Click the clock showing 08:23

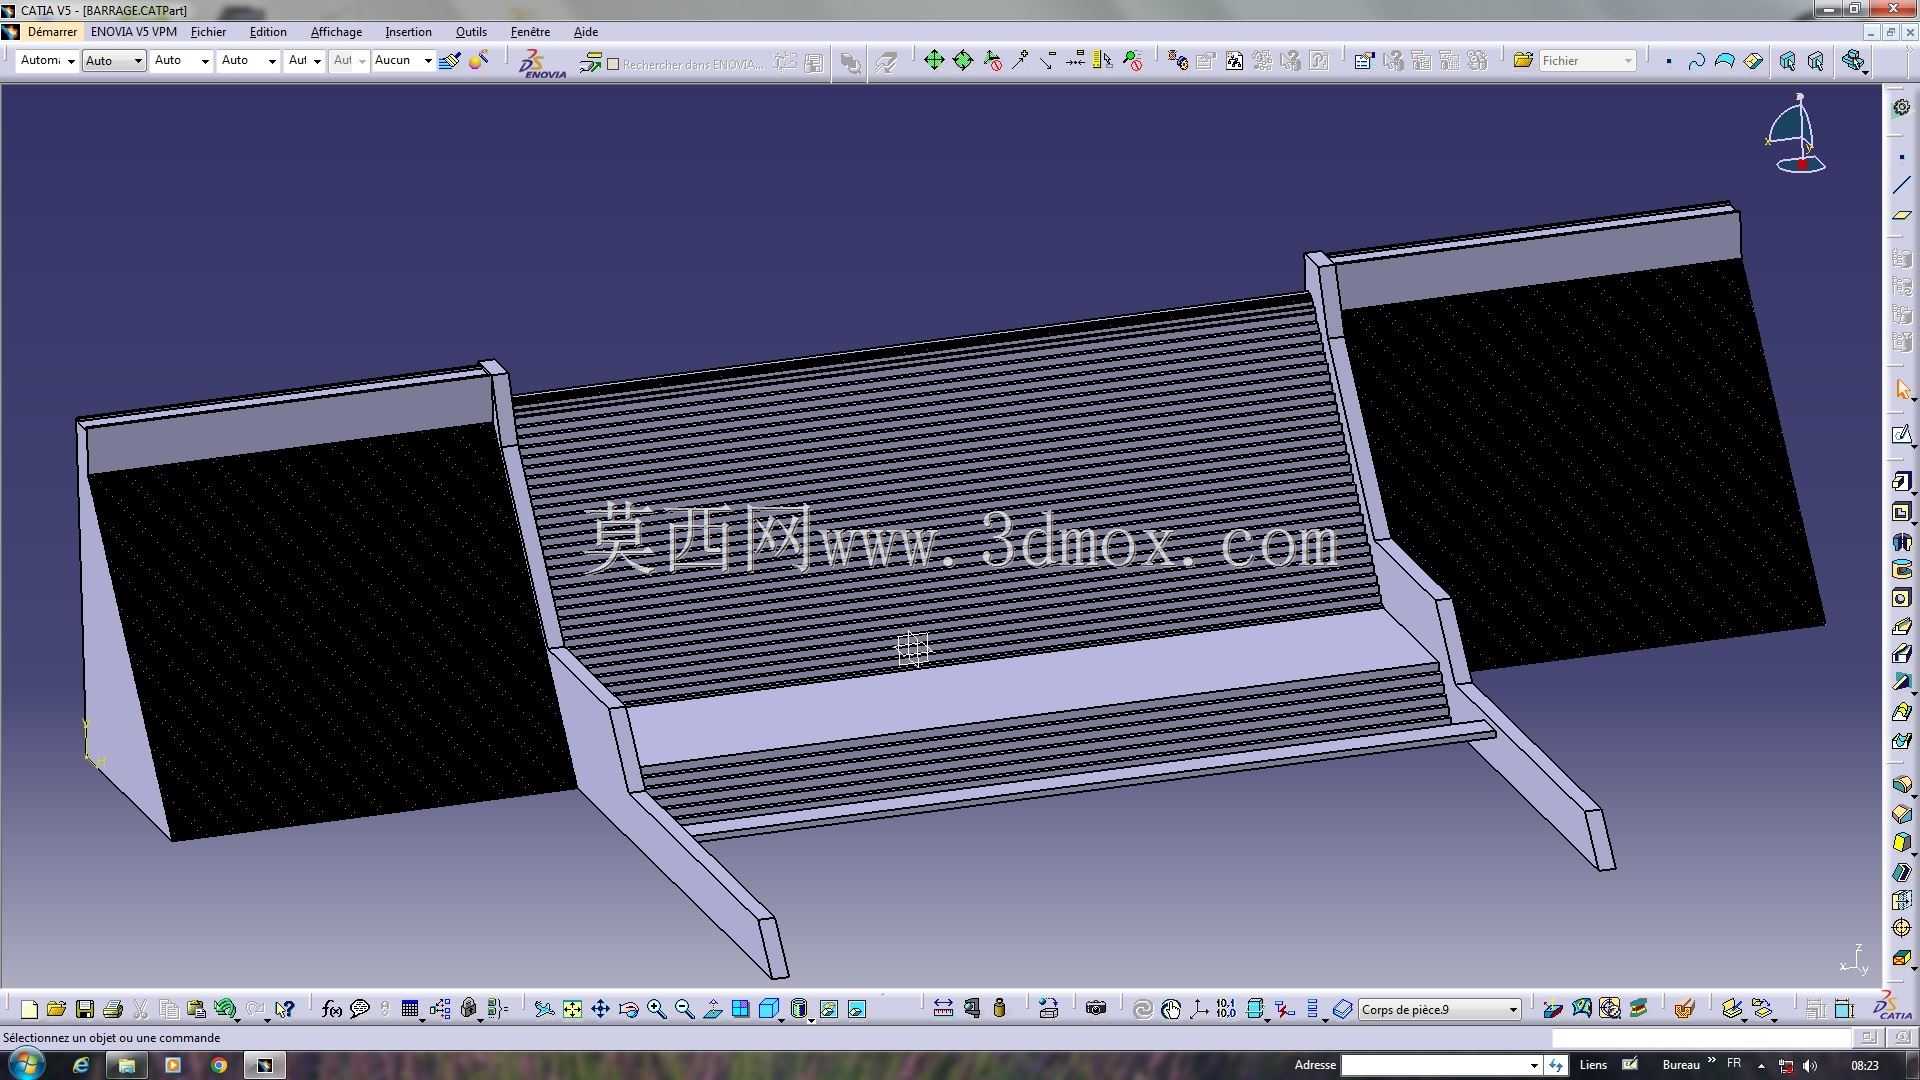tap(1865, 1065)
